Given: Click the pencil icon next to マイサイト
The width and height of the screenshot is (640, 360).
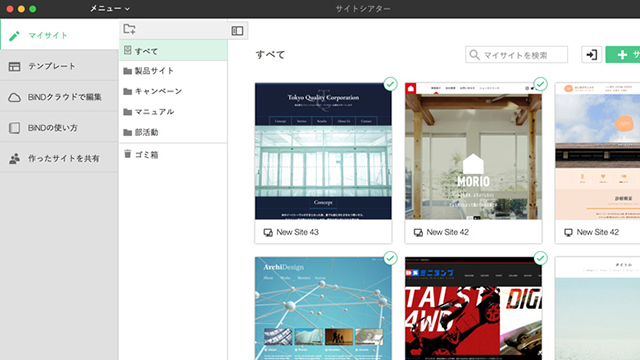Looking at the screenshot, I should point(14,36).
